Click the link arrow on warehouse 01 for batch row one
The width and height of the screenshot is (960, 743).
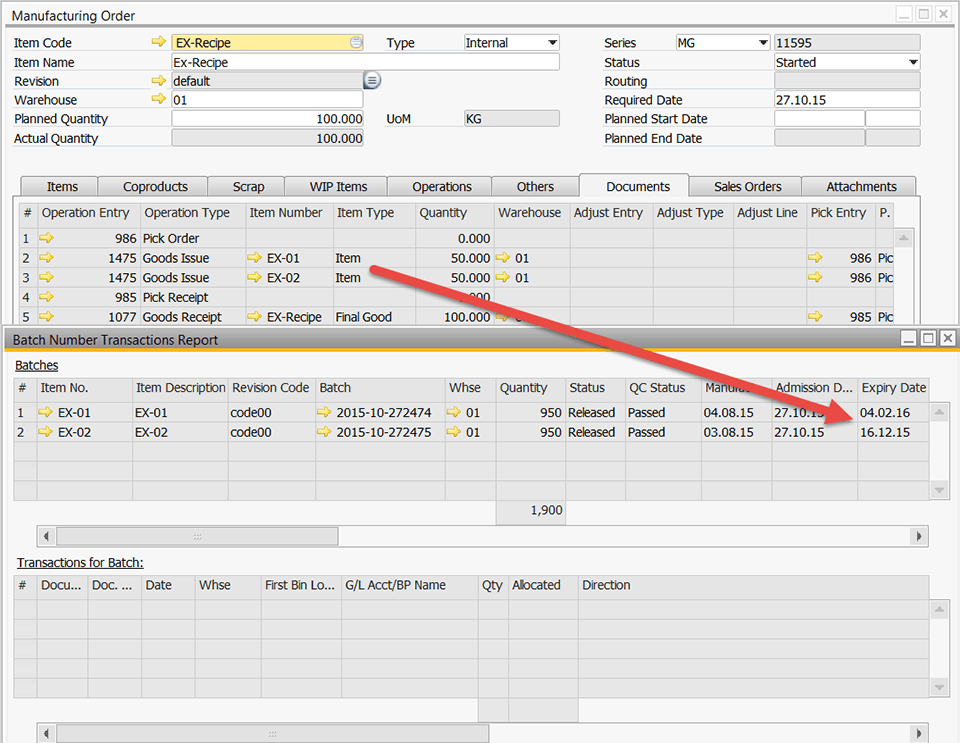[456, 410]
